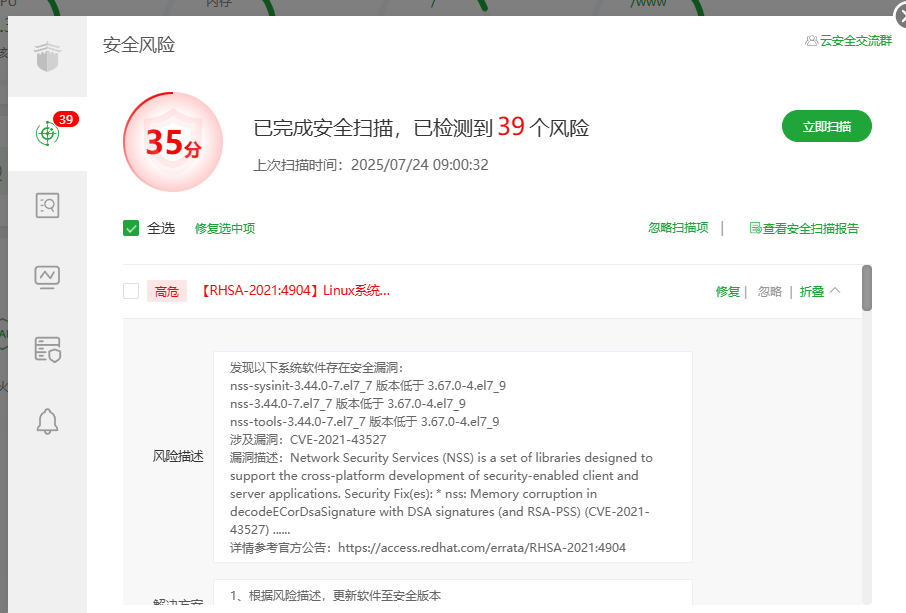
Task: Open the server shield protection icon
Action: pos(47,349)
